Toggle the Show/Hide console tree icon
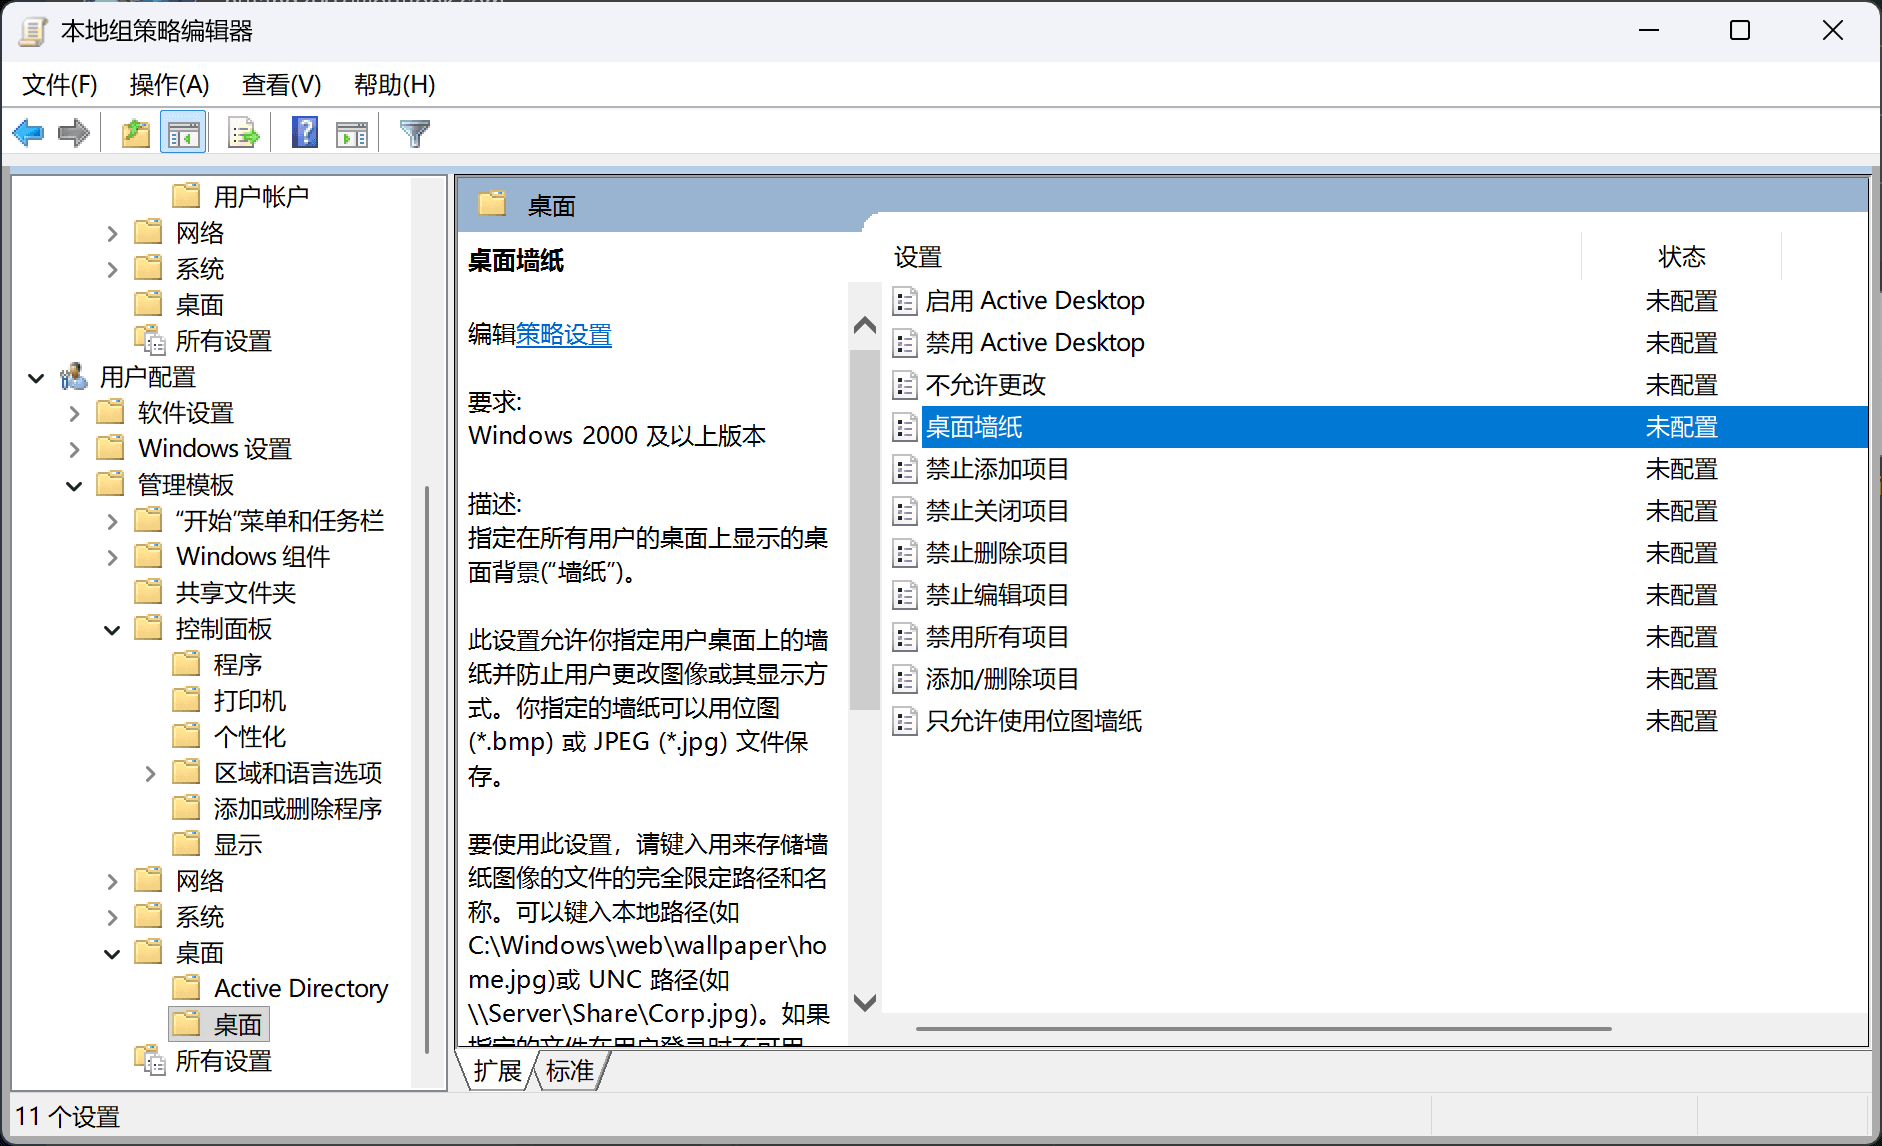This screenshot has height=1146, width=1882. 183,133
